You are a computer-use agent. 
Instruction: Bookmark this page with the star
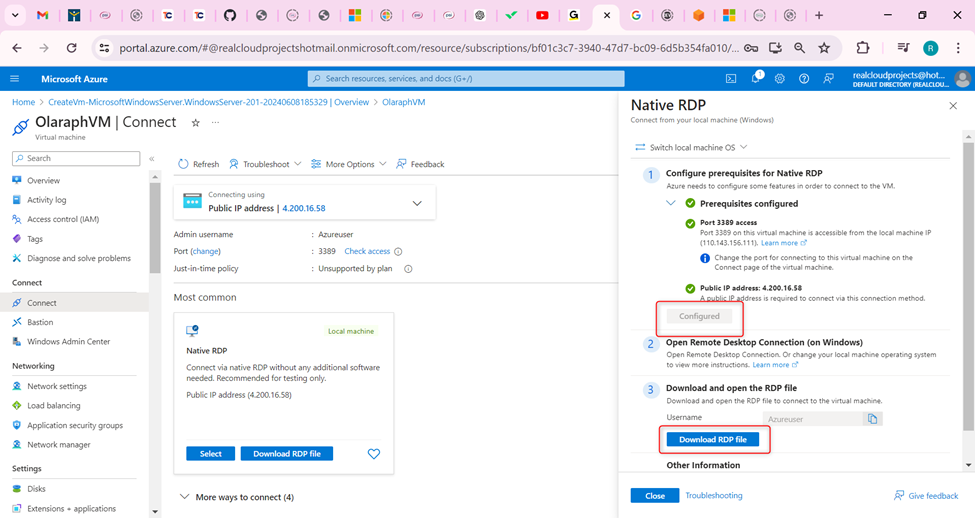tap(824, 48)
